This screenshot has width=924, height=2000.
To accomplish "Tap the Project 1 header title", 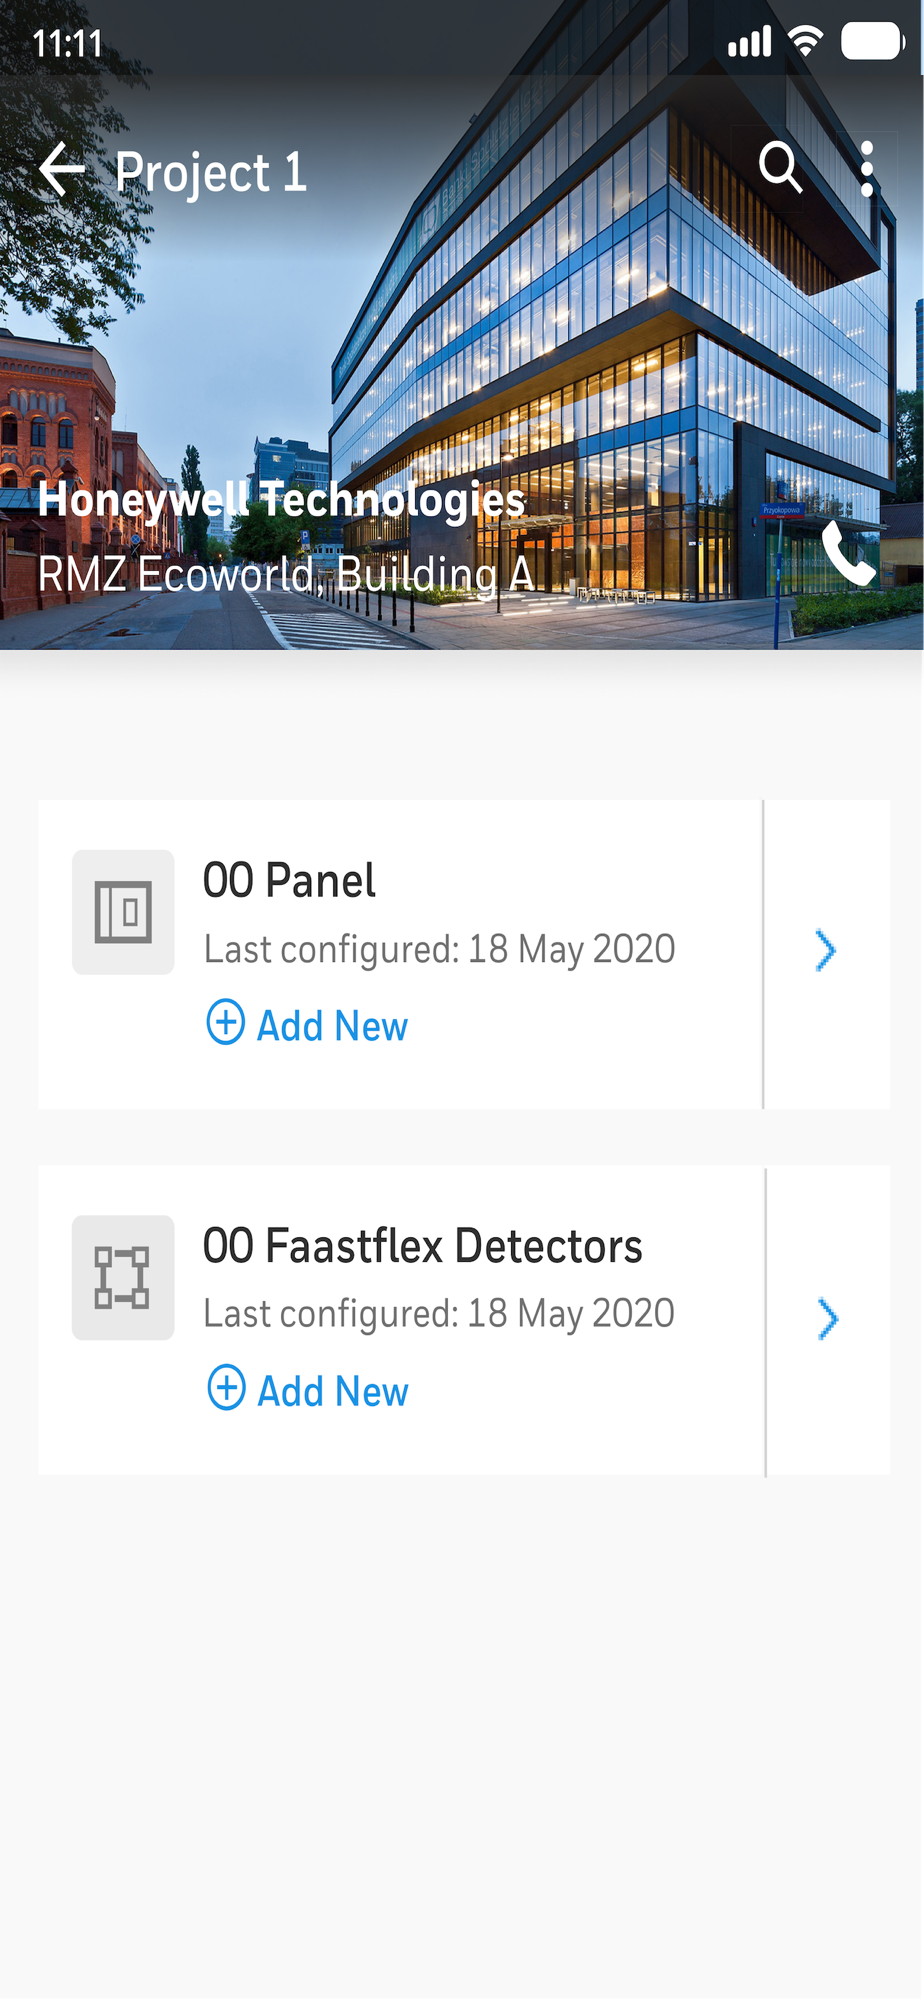I will pos(210,172).
